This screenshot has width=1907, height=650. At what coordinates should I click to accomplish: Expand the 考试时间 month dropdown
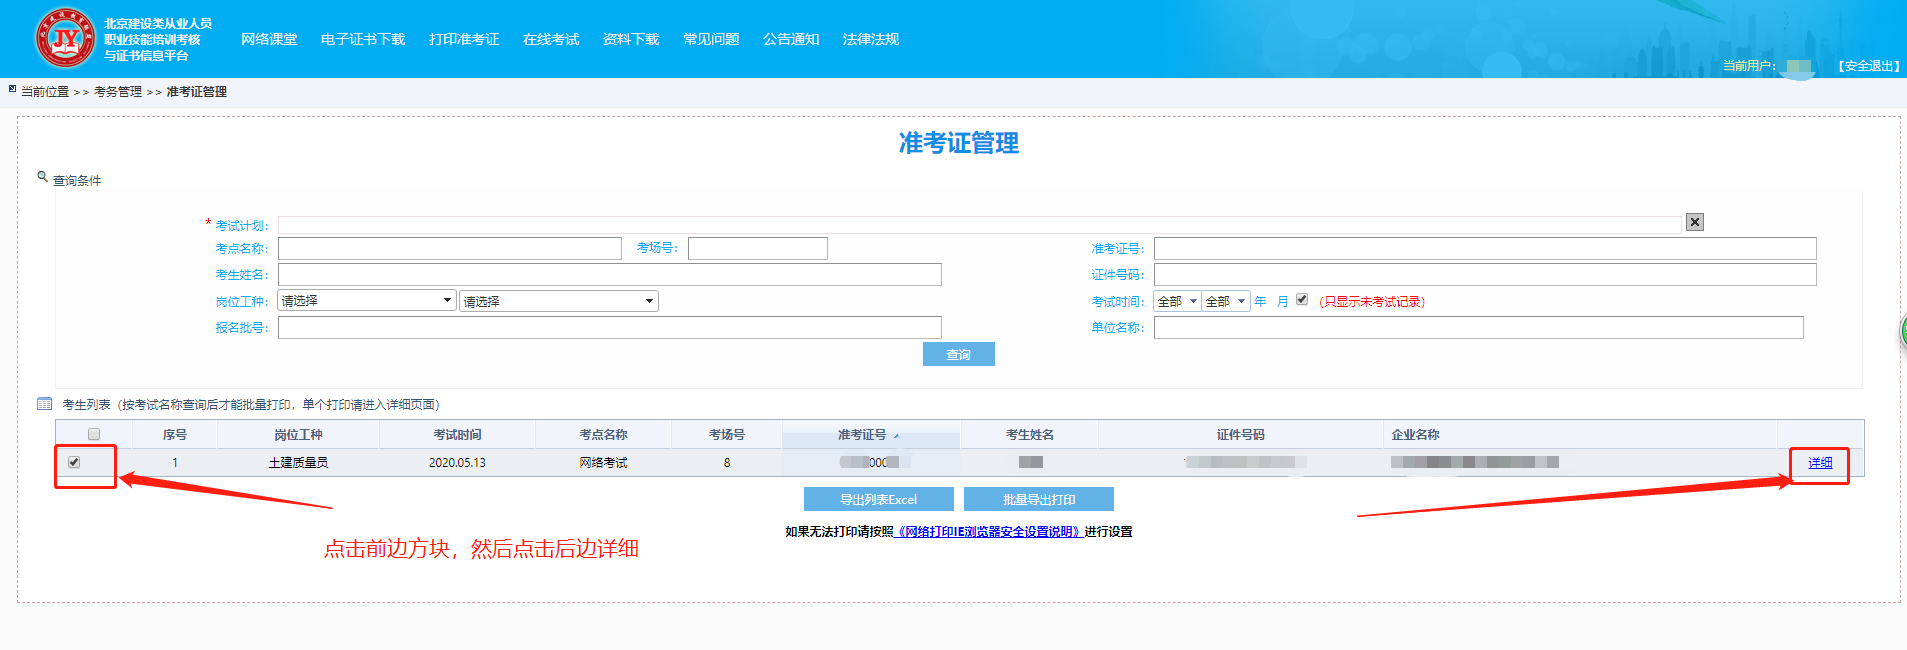click(1225, 301)
